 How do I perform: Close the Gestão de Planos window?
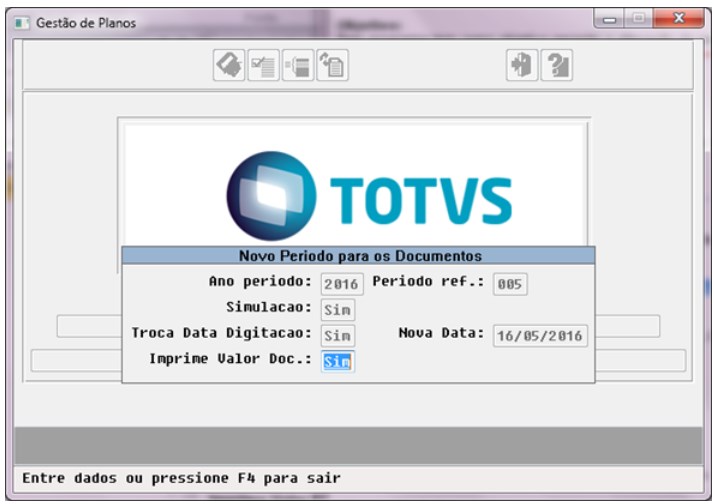[678, 19]
